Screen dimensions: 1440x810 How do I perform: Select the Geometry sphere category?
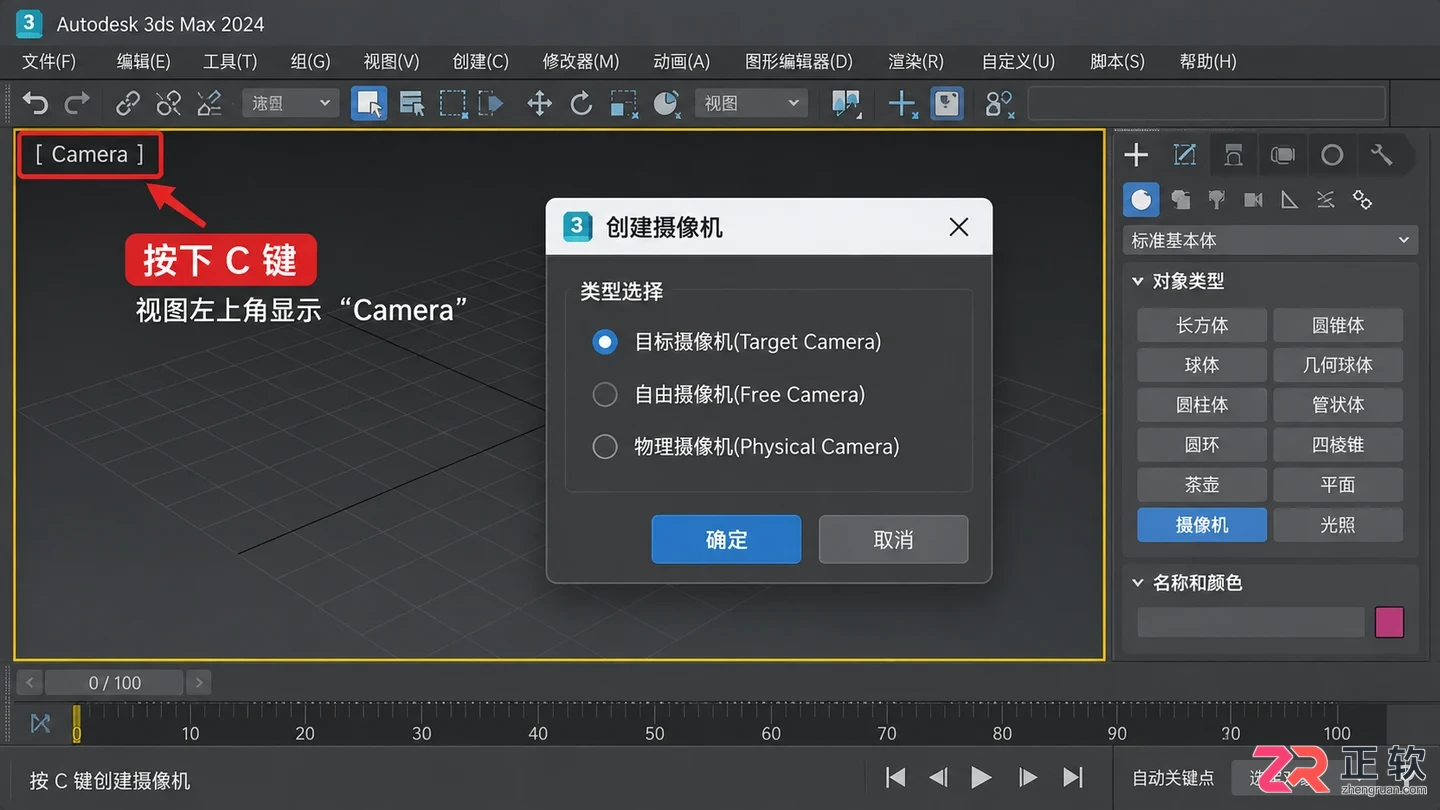coord(1141,200)
